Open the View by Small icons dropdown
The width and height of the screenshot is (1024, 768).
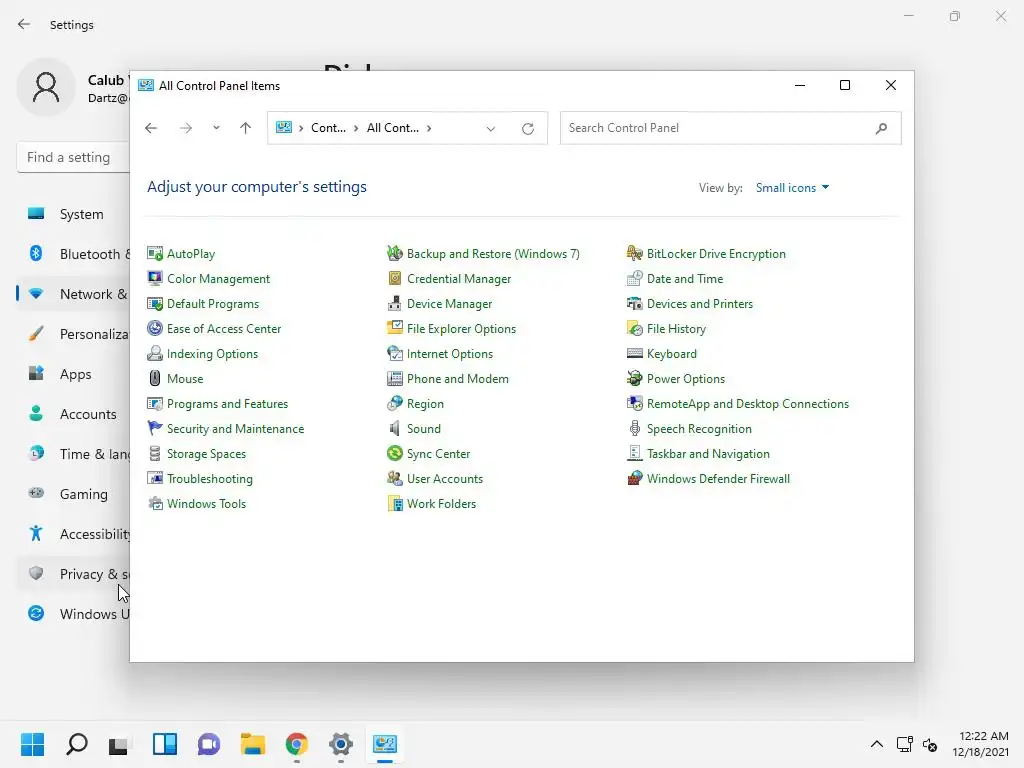792,187
